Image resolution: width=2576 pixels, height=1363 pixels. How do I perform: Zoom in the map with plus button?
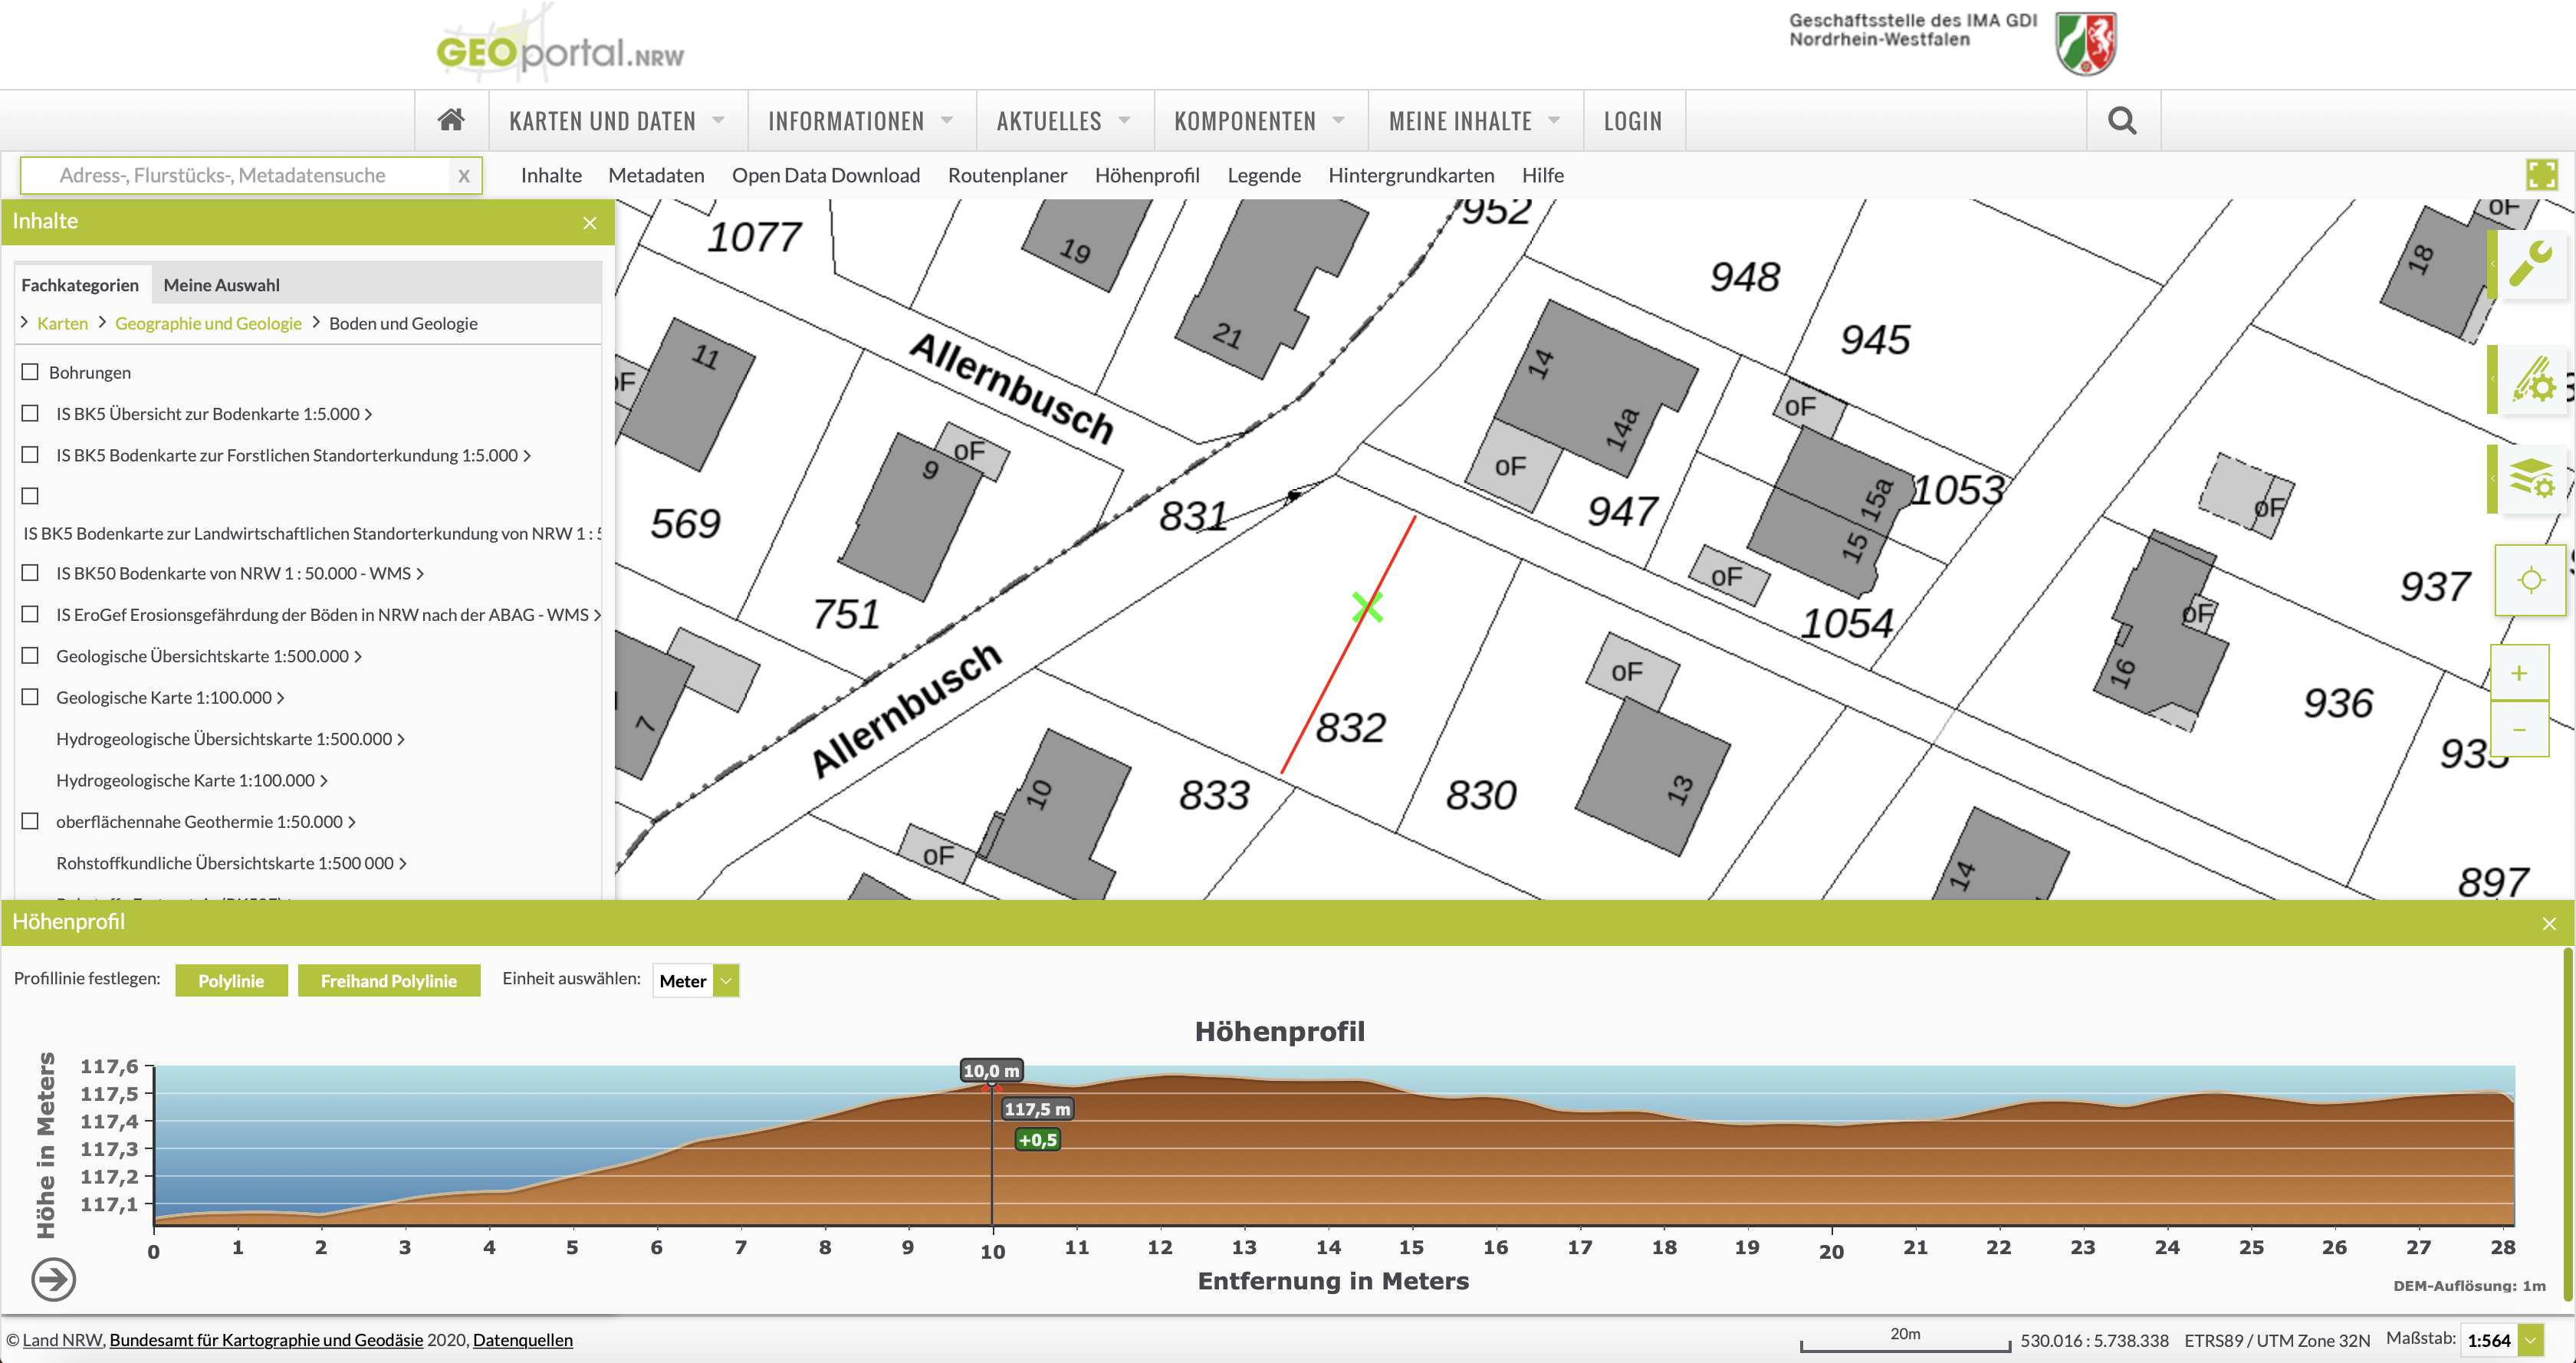coord(2519,673)
